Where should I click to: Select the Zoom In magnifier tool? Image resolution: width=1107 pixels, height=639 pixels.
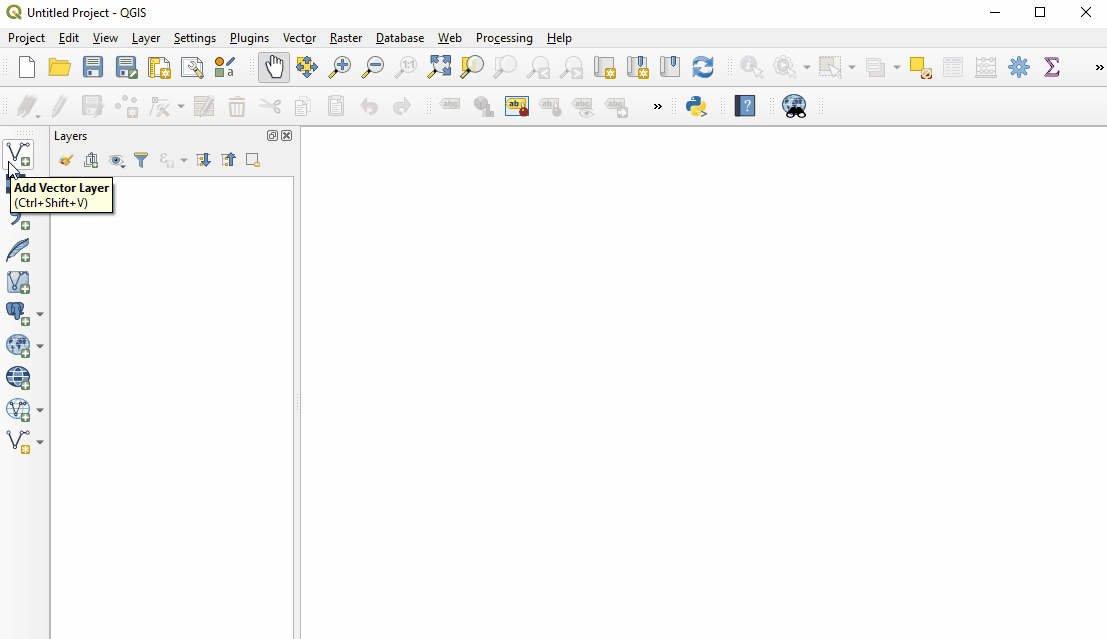340,67
